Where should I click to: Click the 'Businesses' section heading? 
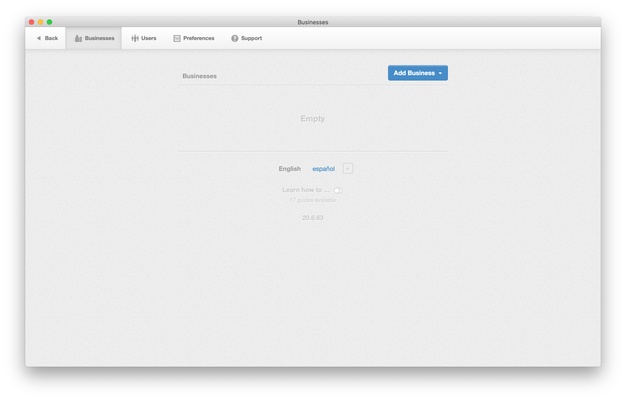199,76
